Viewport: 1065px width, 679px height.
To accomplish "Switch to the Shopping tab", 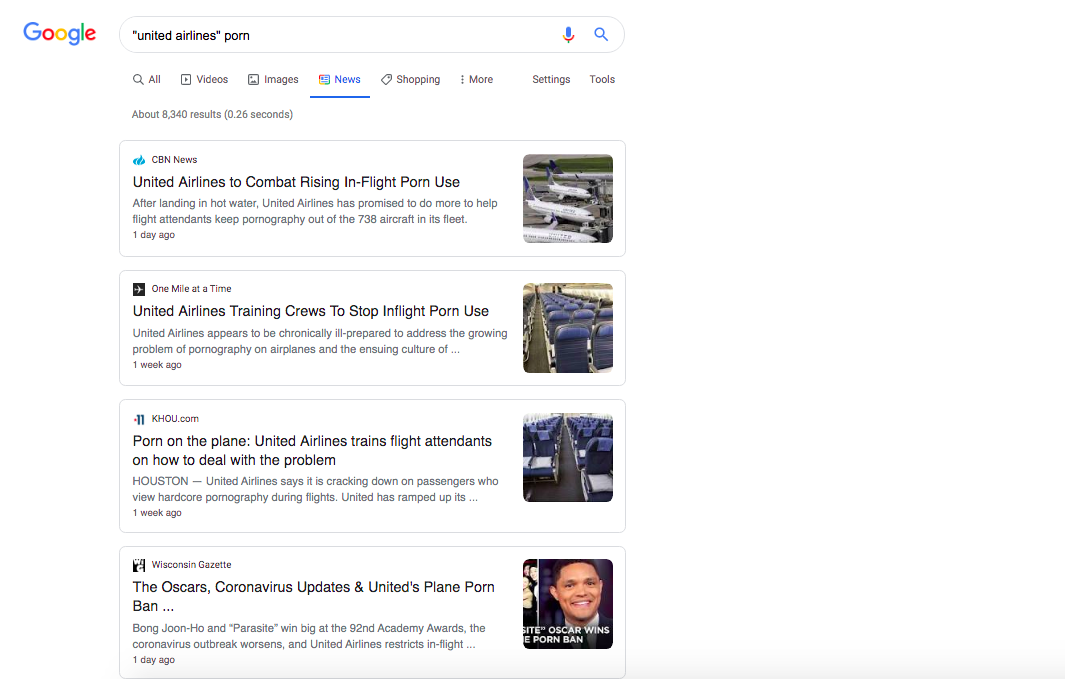I will (410, 79).
